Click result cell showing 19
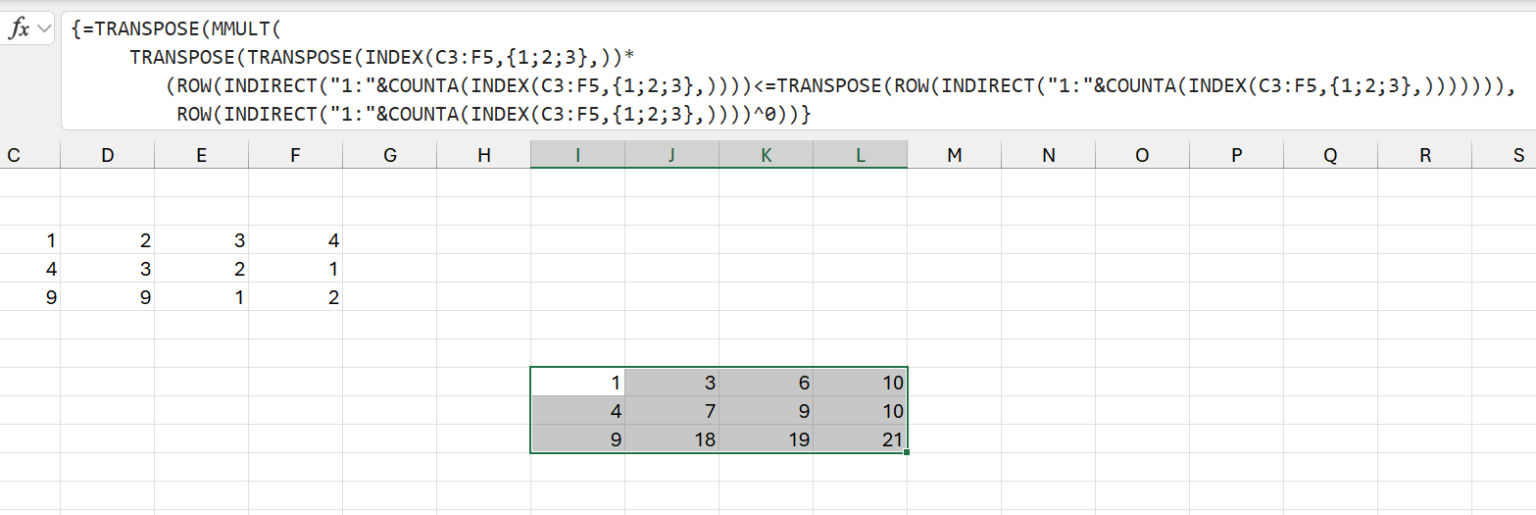This screenshot has height=515, width=1536. tap(765, 439)
